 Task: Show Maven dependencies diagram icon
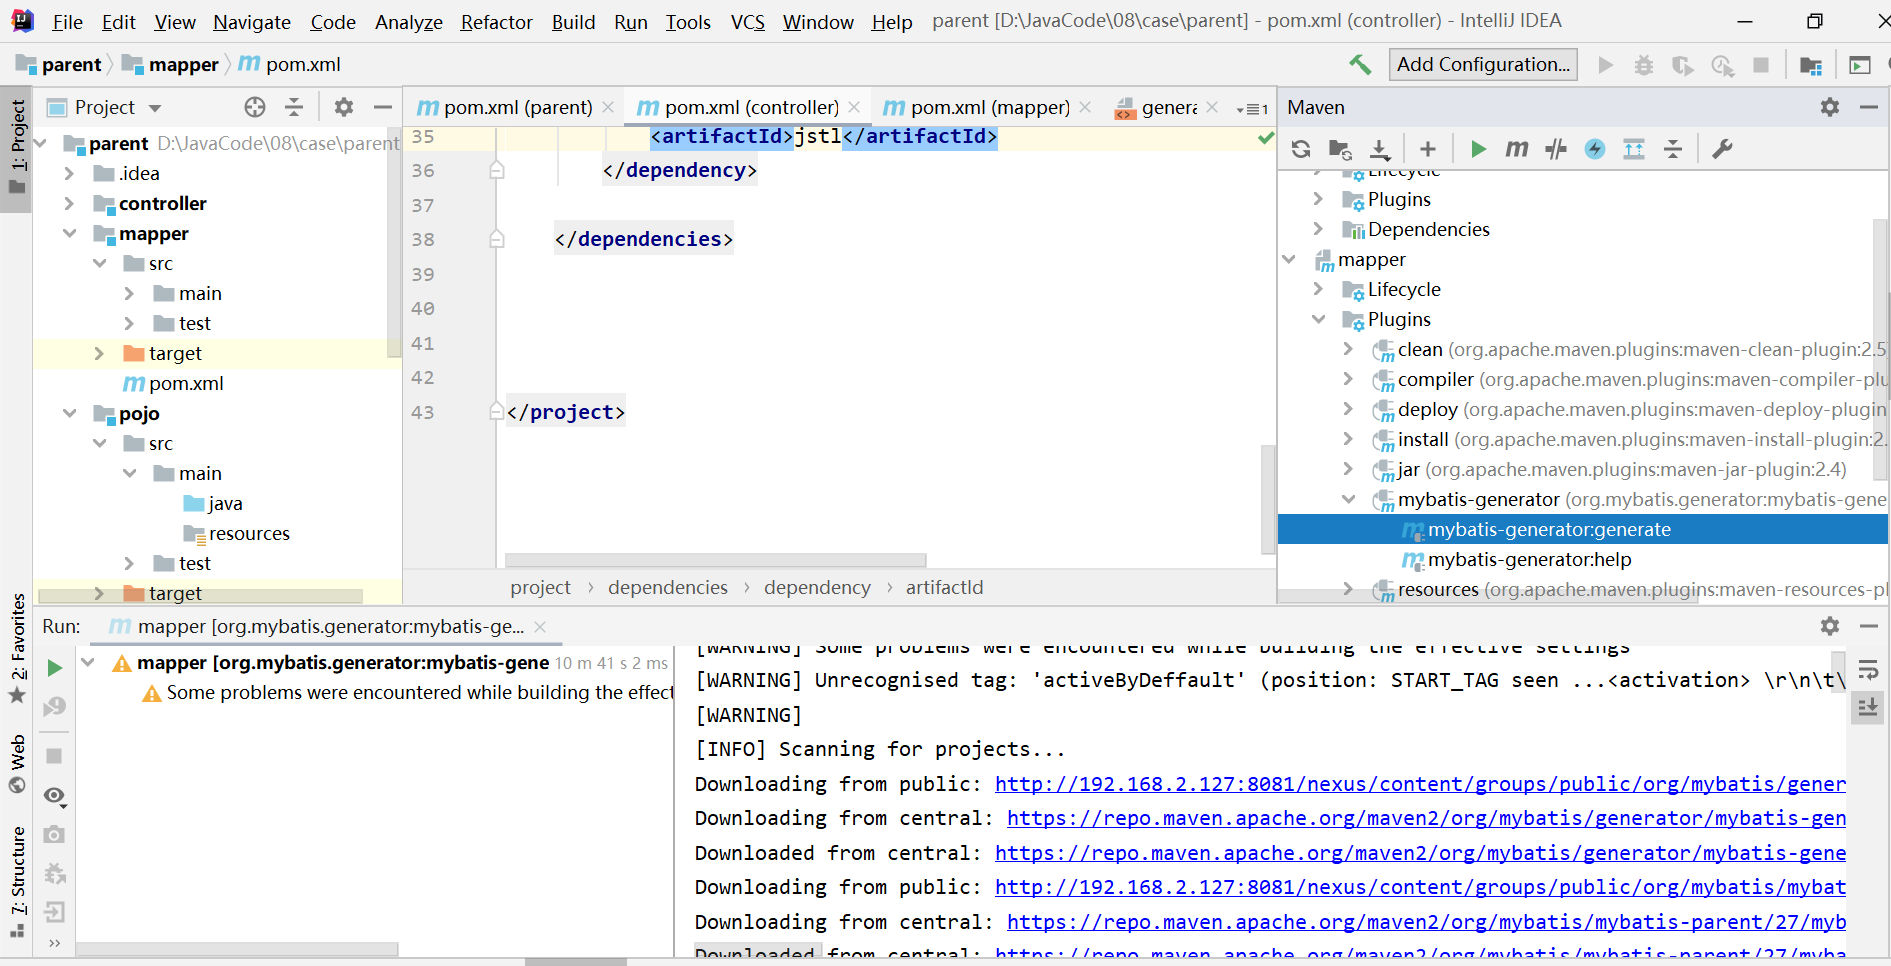1634,149
